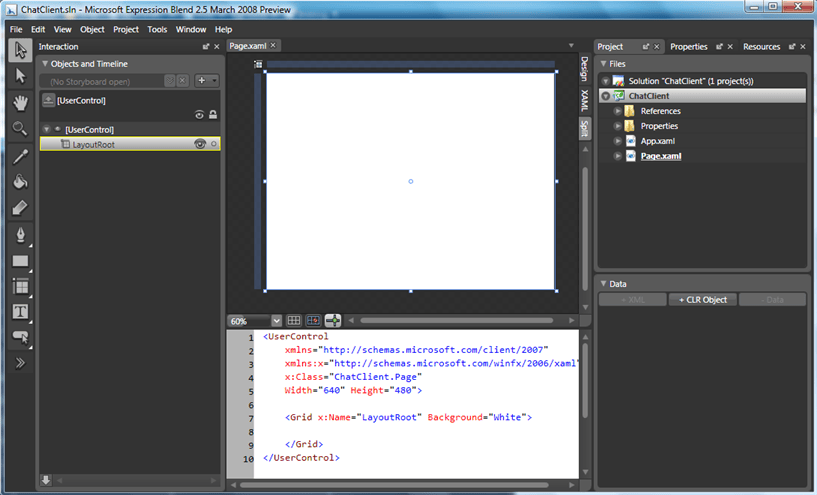Select the TextBlock tool

(x=20, y=312)
